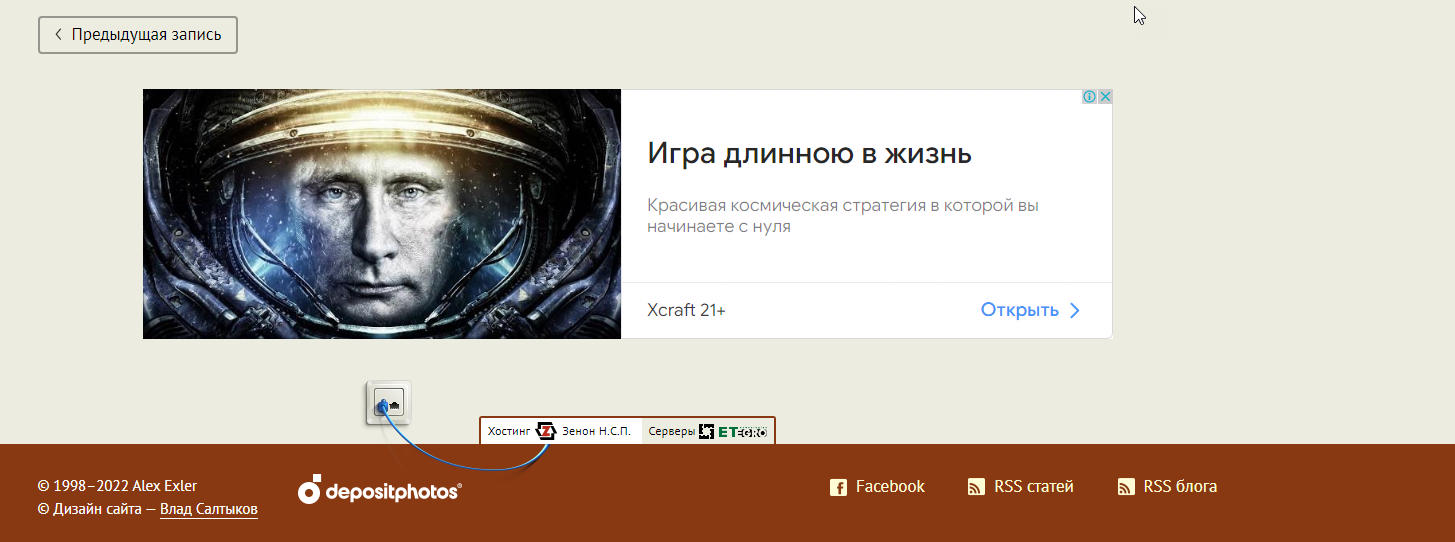
Task: Click ad headline 'Игра длинною в жизнь'
Action: (x=809, y=154)
